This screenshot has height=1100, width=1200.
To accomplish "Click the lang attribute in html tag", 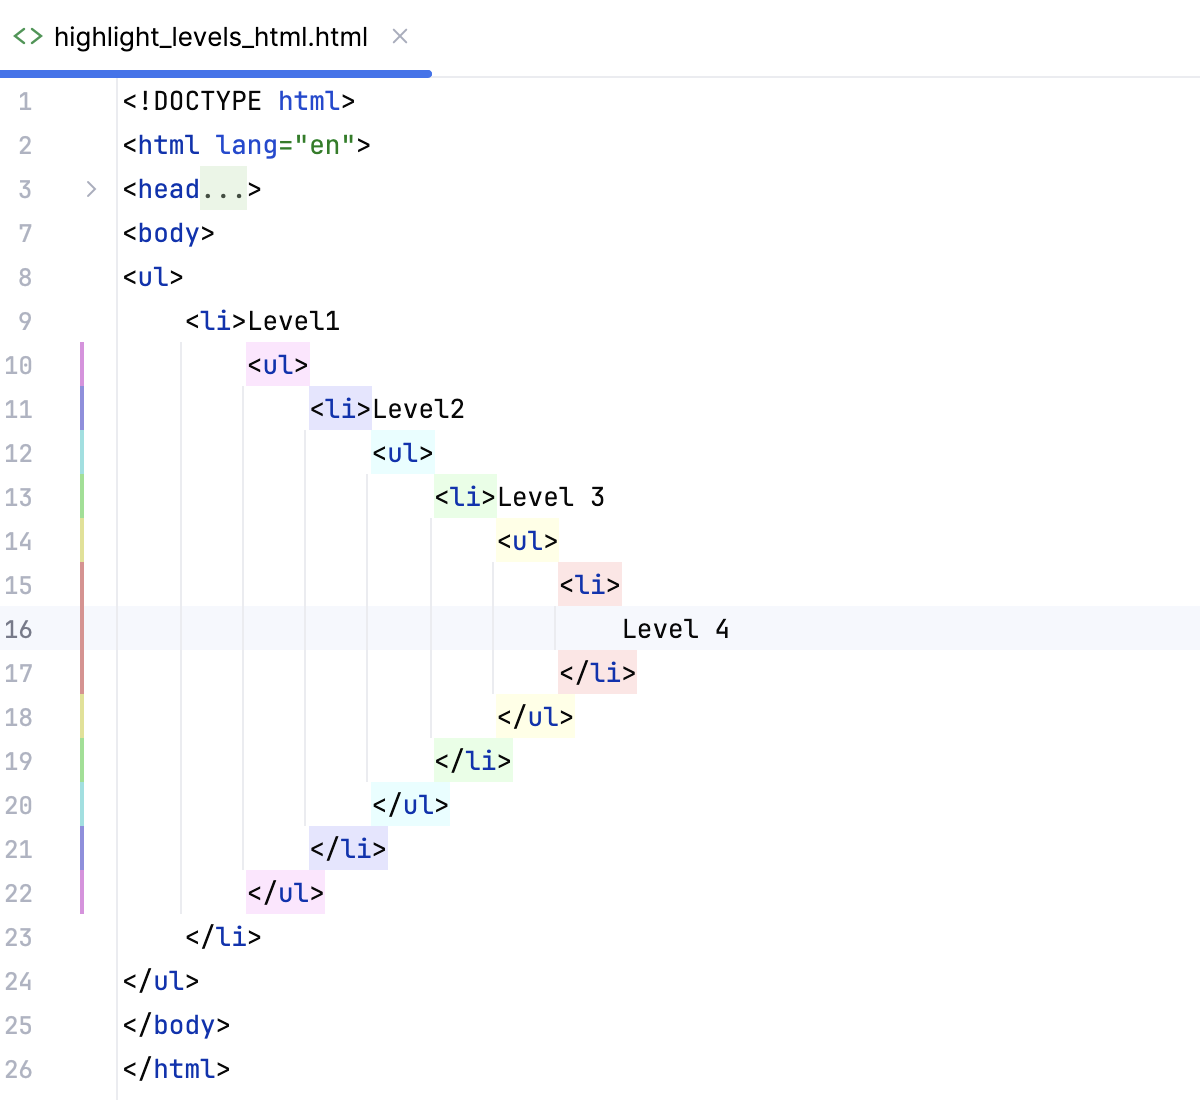I will tap(247, 145).
